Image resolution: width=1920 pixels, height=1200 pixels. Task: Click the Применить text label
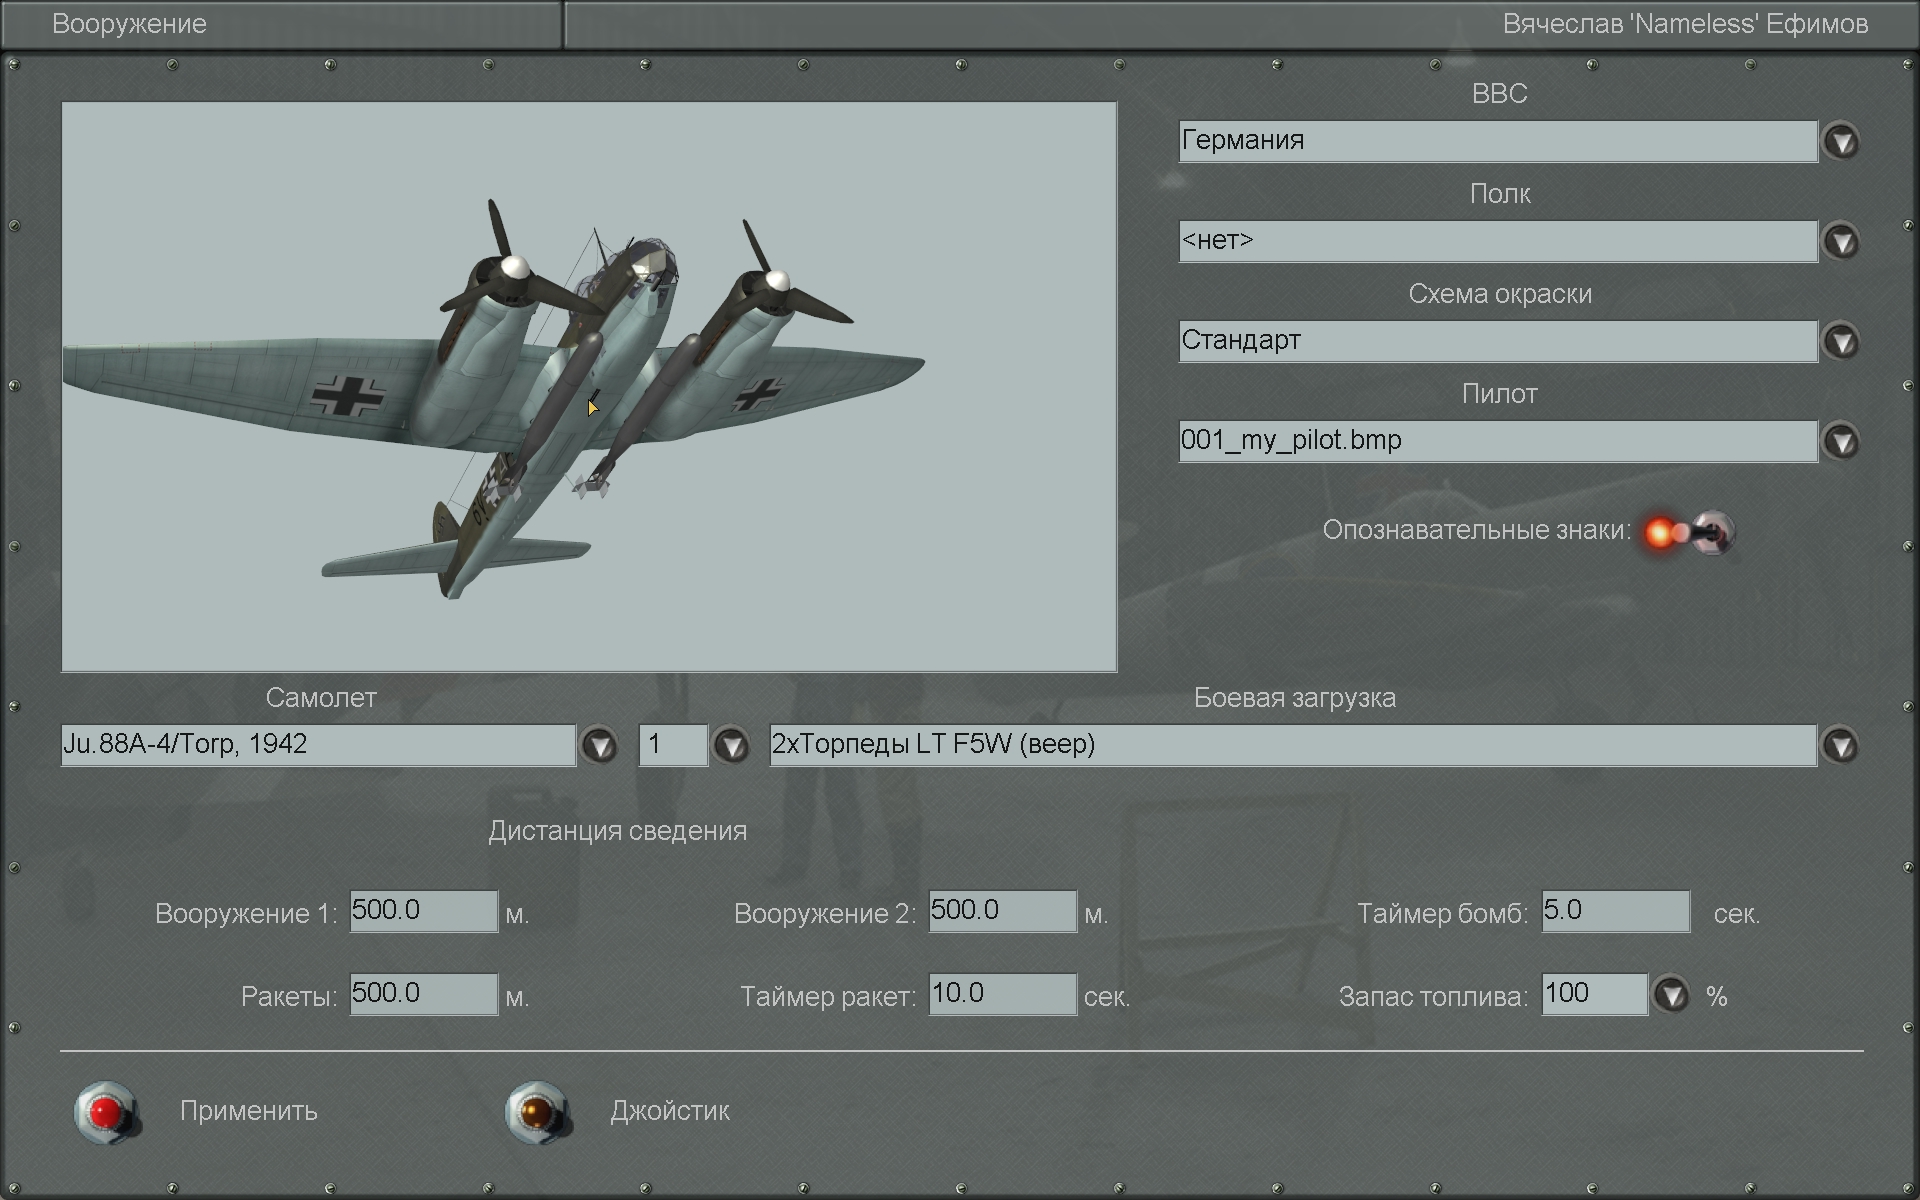pyautogui.click(x=249, y=1111)
